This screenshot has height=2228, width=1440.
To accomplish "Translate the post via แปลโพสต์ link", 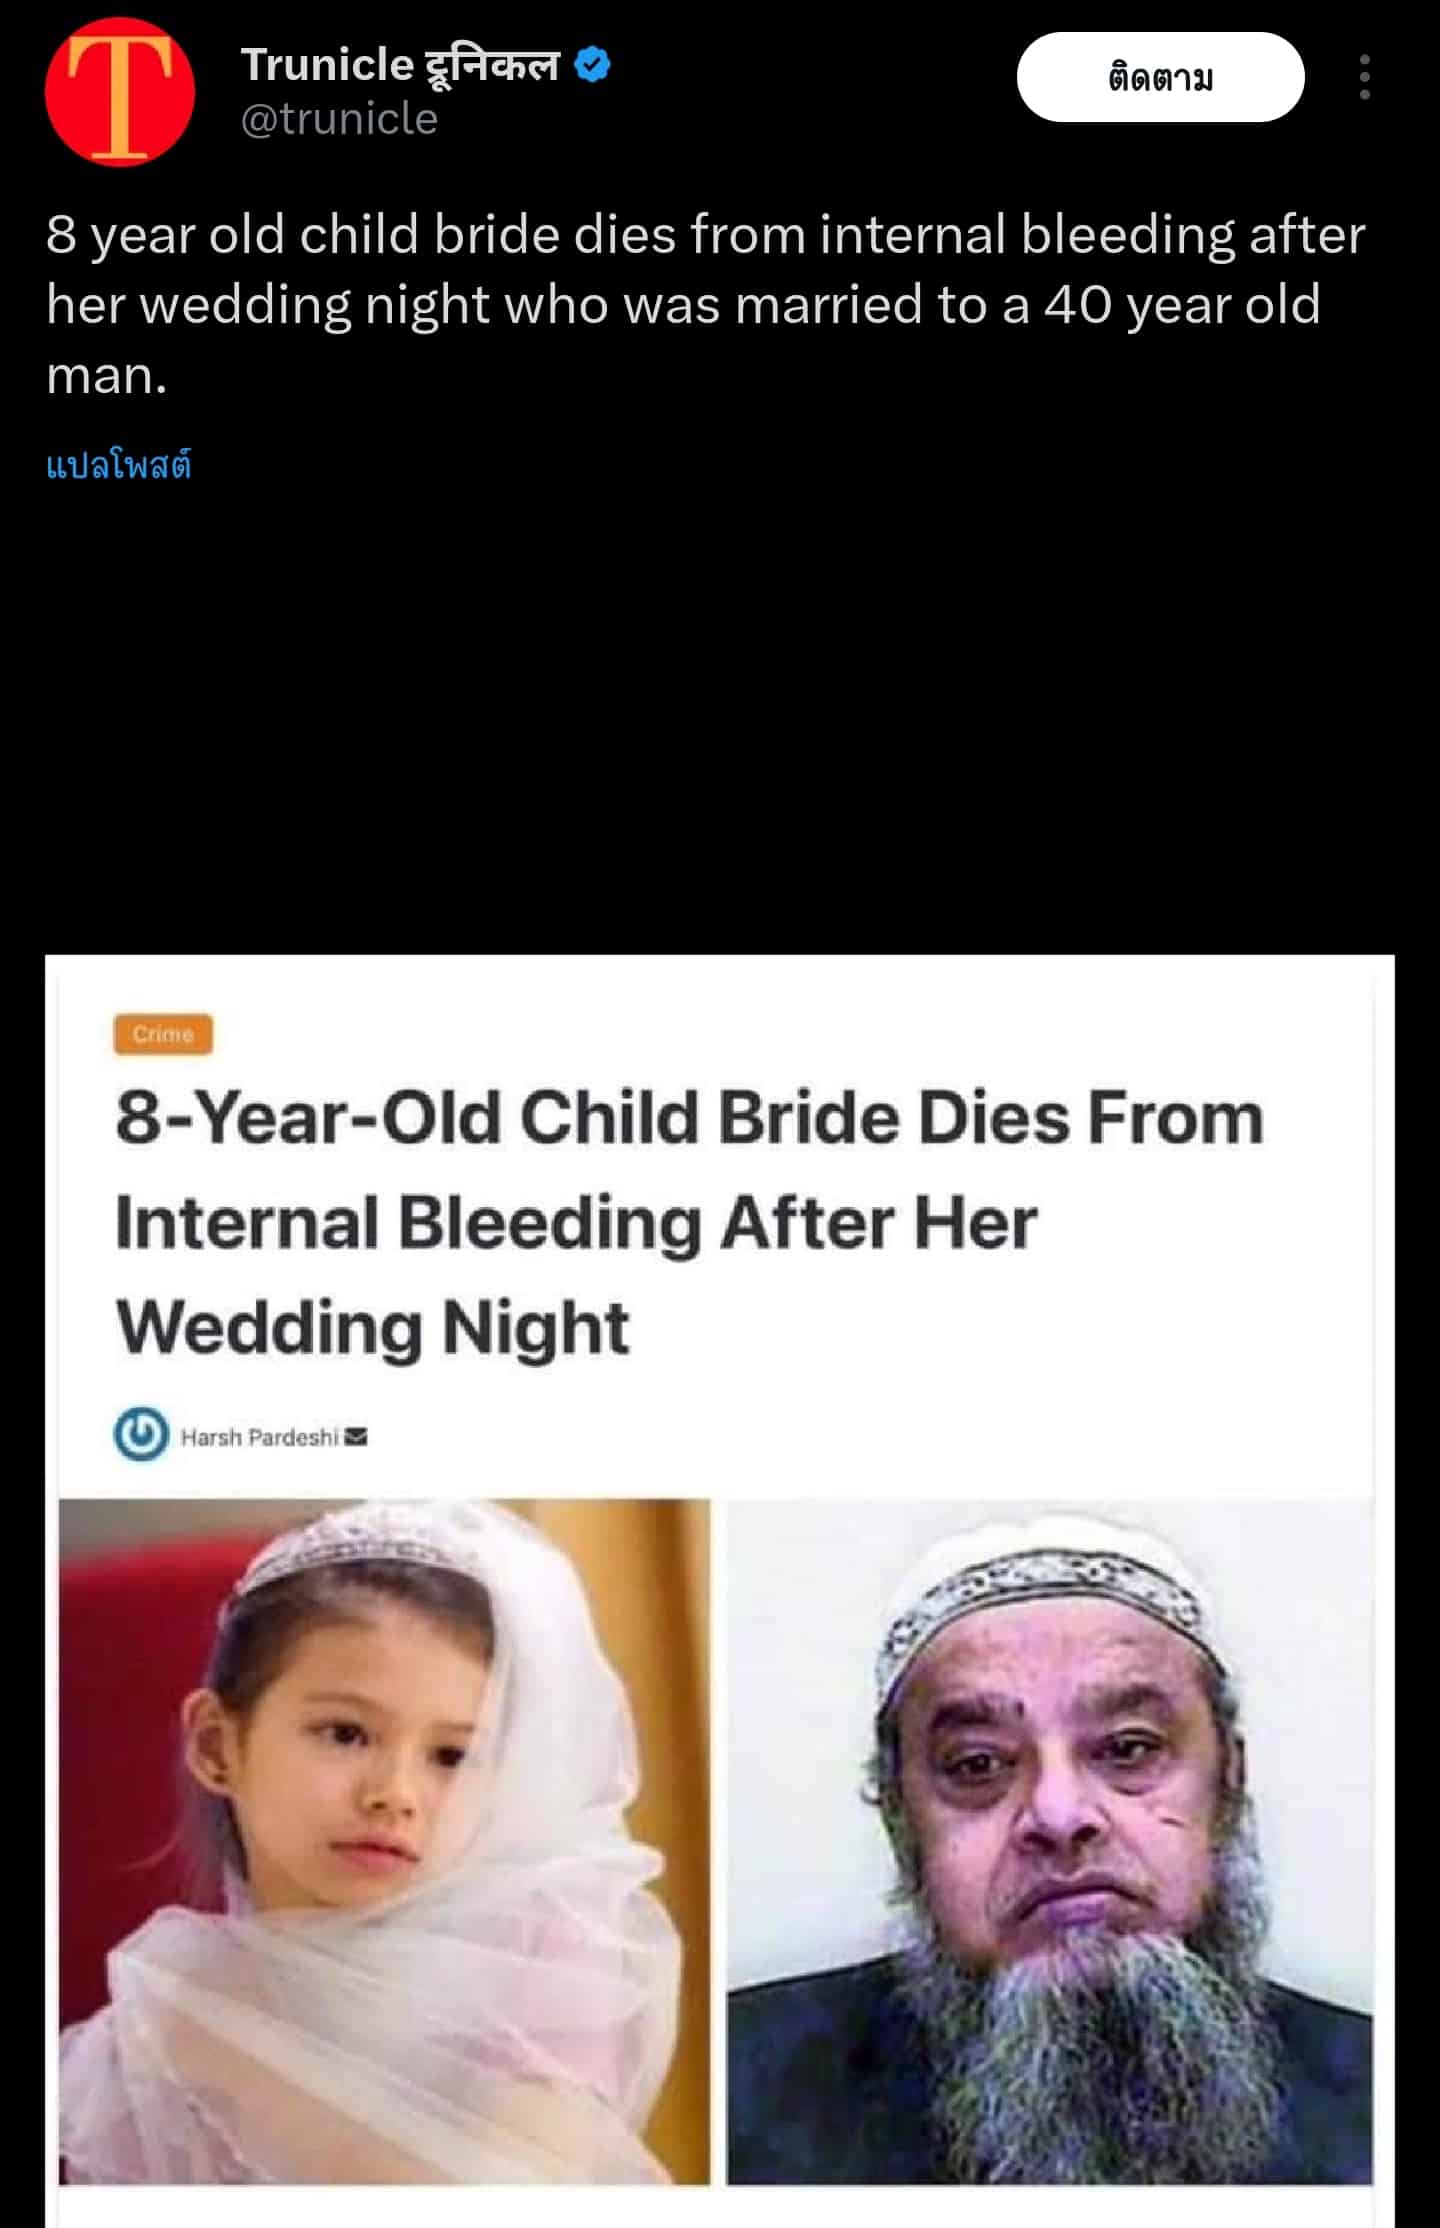I will coord(119,466).
